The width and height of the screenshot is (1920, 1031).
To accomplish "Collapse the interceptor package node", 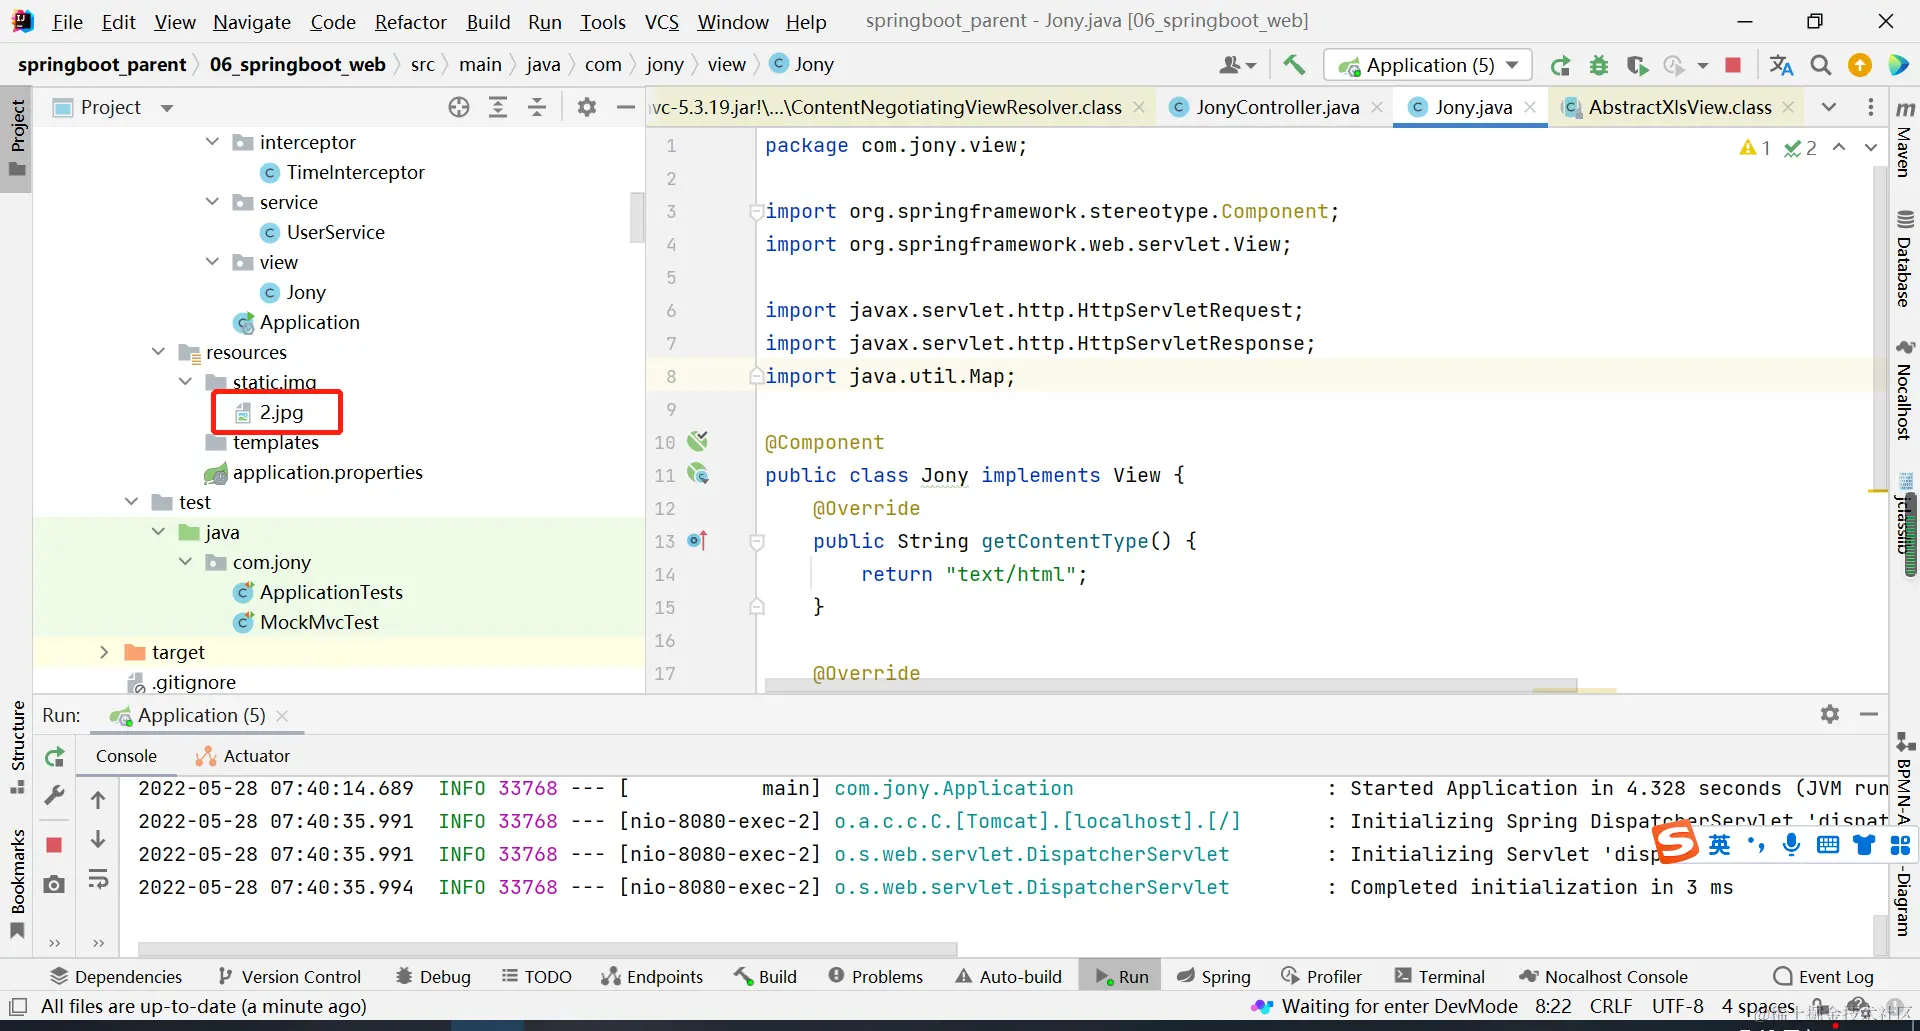I will click(x=212, y=142).
